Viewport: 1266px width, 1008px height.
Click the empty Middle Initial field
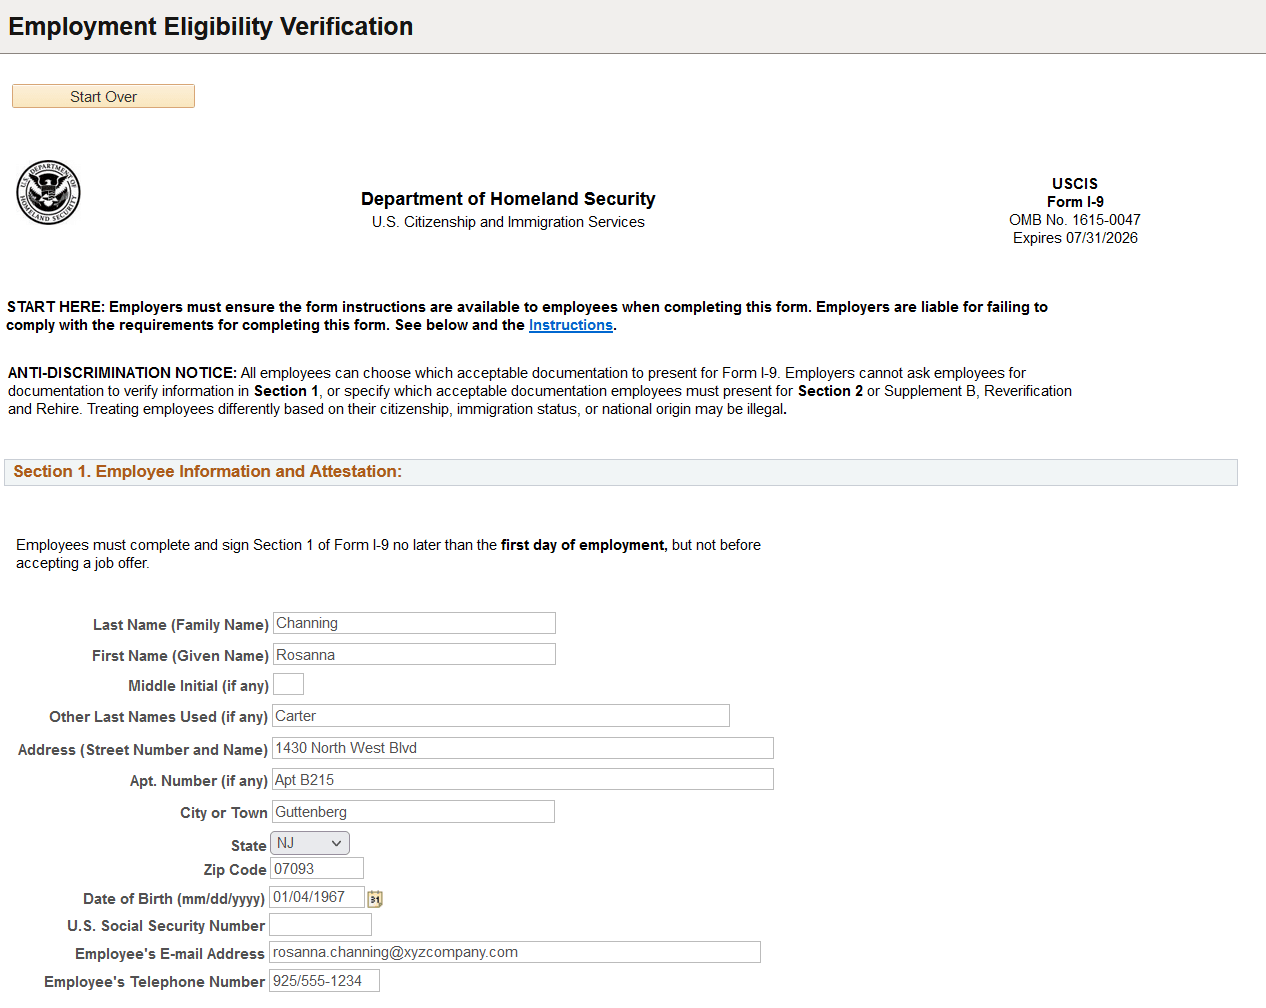[x=288, y=683]
